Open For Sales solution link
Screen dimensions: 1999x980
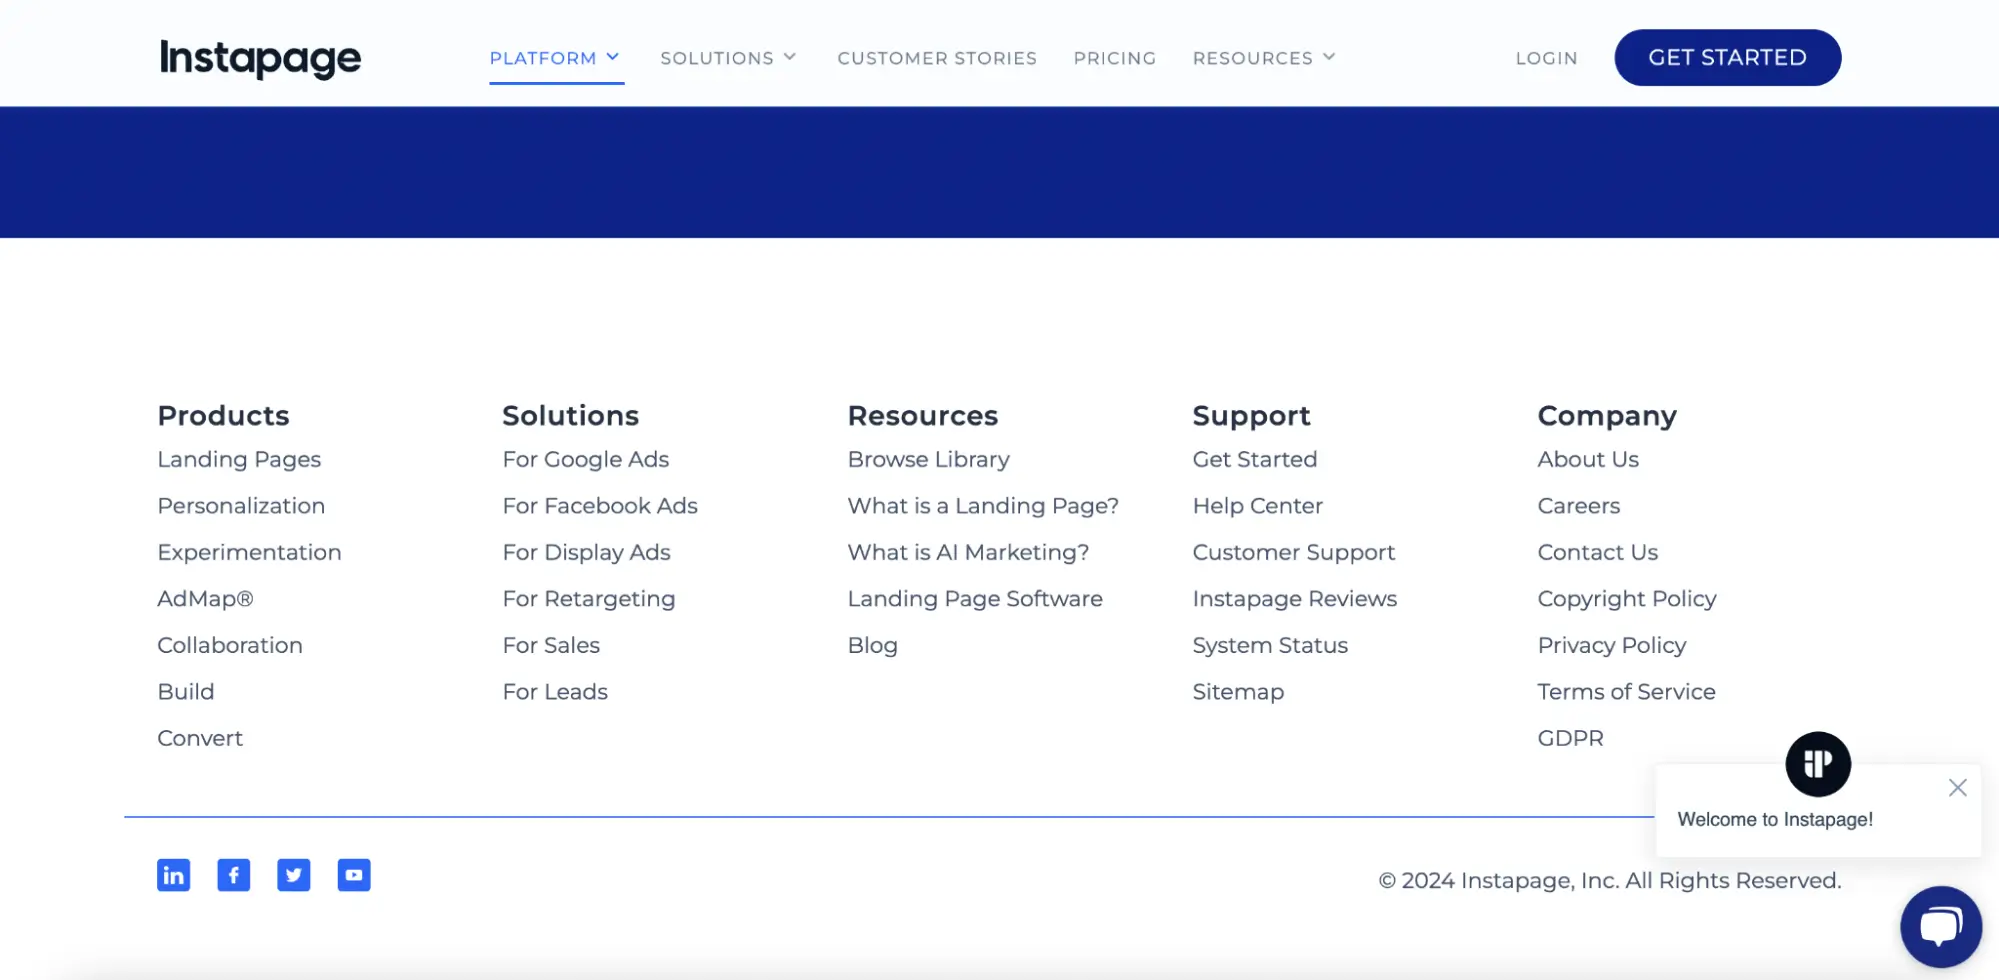point(551,645)
